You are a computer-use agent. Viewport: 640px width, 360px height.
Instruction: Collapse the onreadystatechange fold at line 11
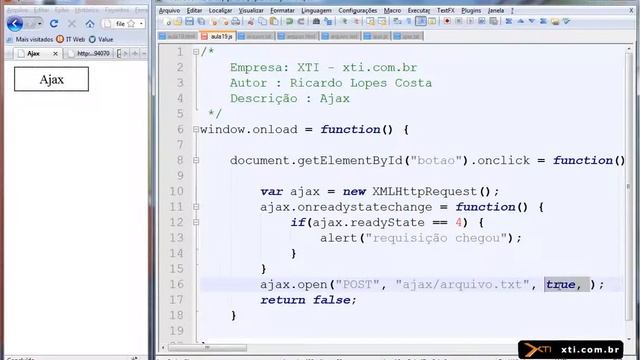point(196,207)
